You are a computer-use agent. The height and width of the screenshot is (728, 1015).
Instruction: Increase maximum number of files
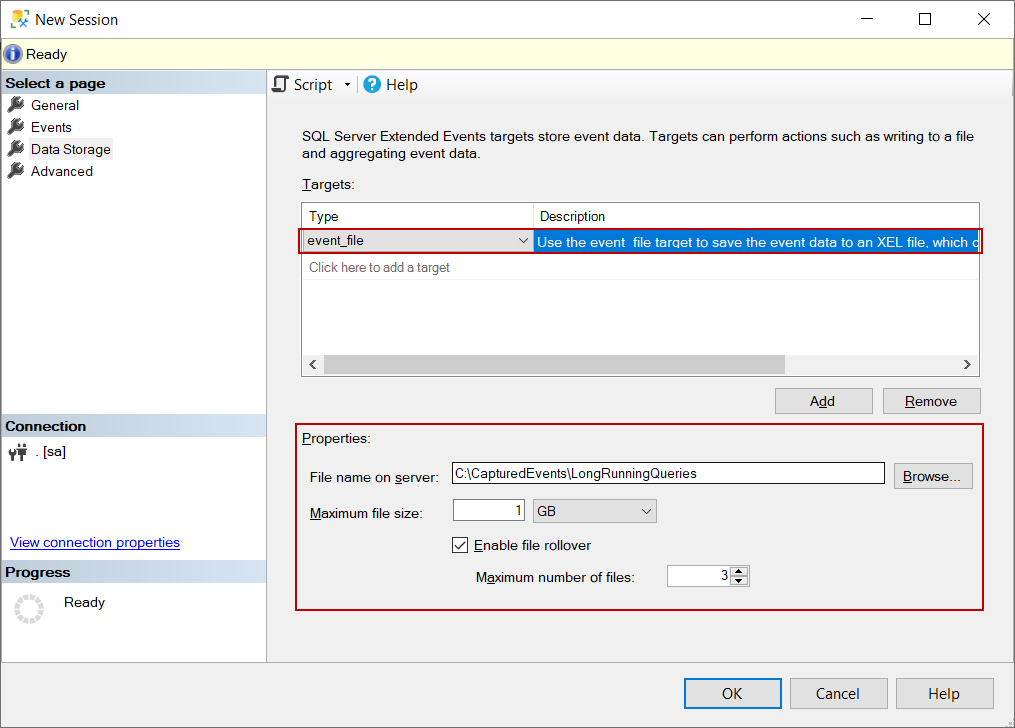click(x=739, y=571)
